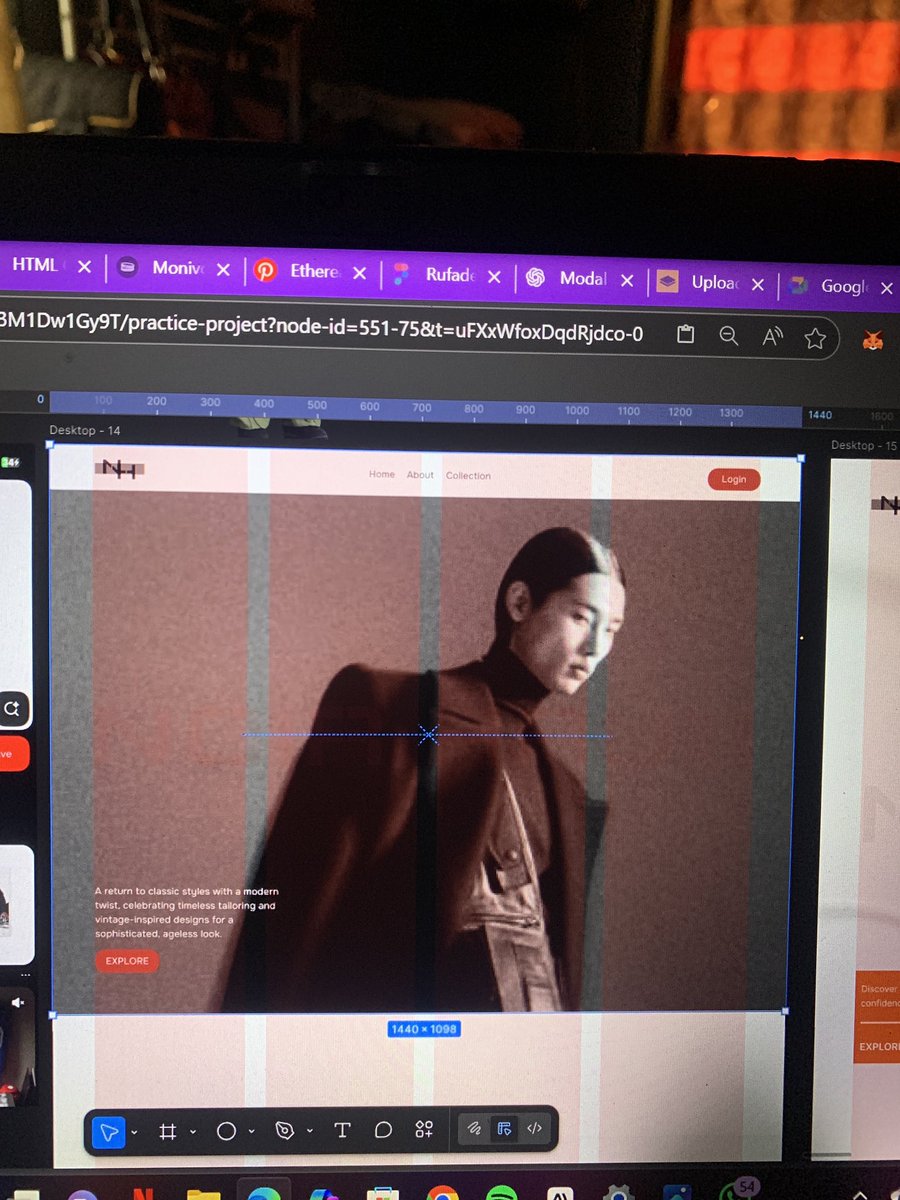Expand the Frame tool dropdown arrow
The width and height of the screenshot is (900, 1200).
point(193,1132)
